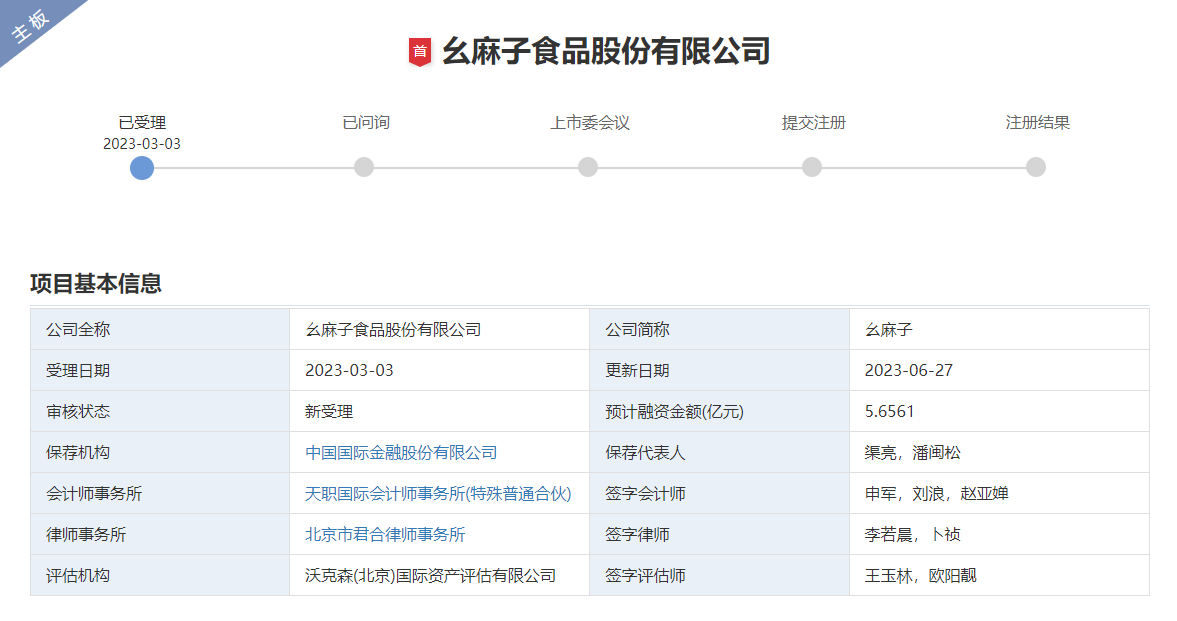
Task: Click the 审核状态 label cell
Action: coord(160,411)
